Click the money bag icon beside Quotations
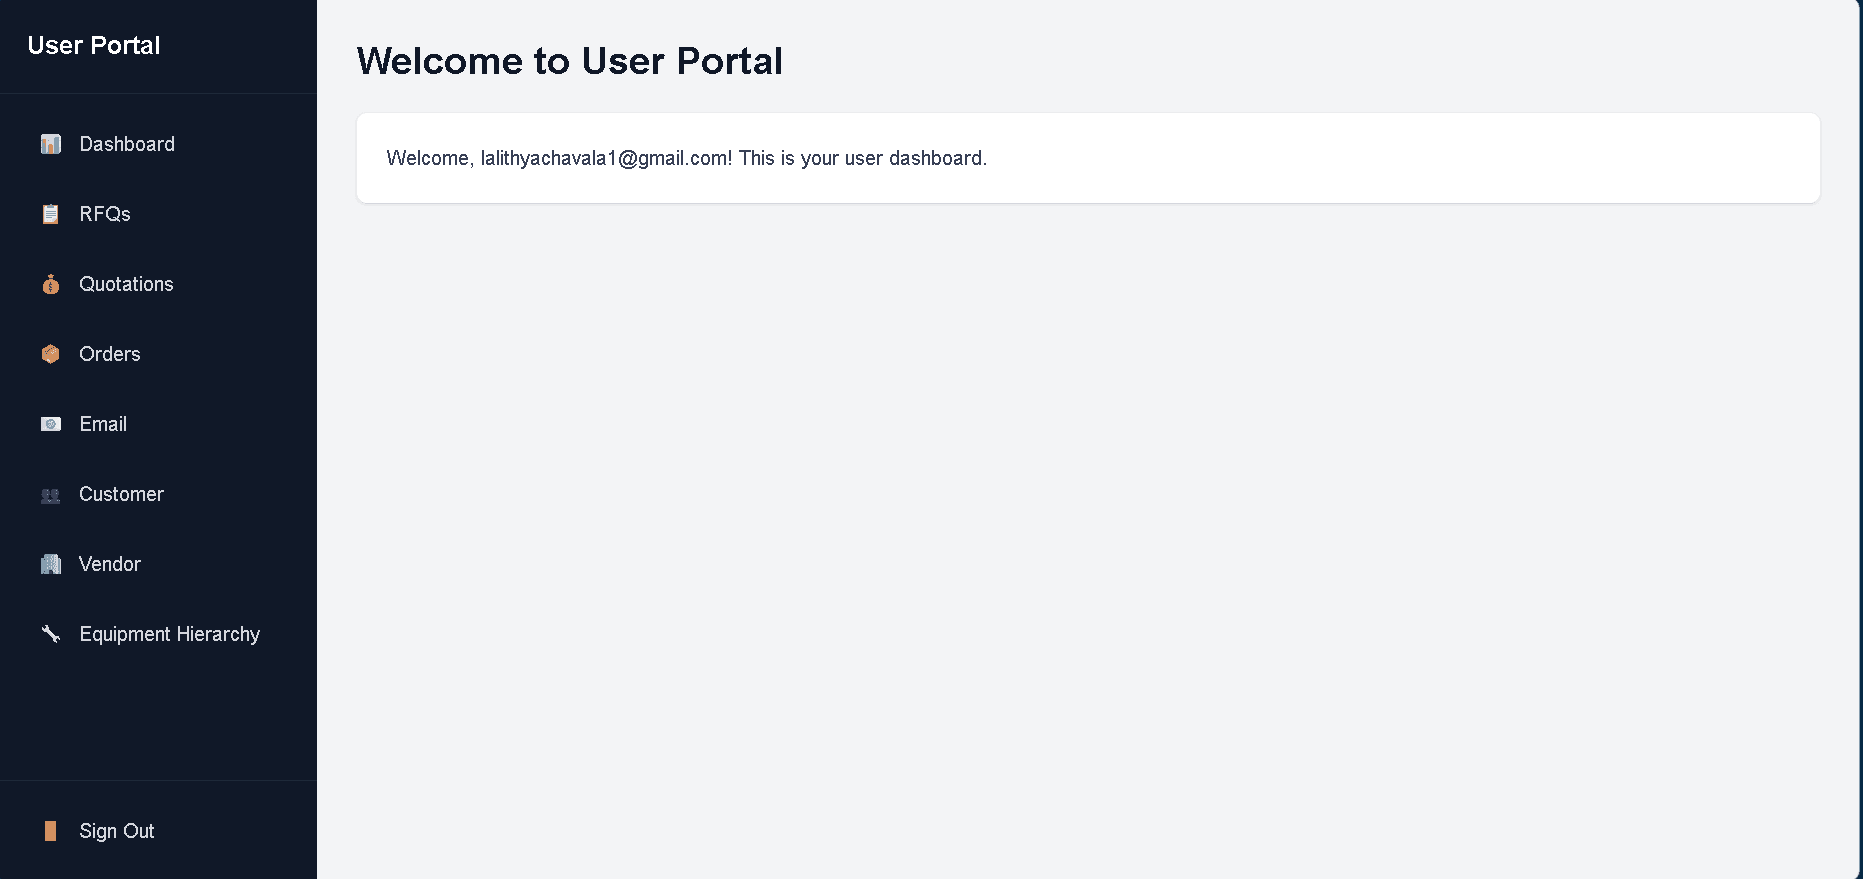This screenshot has height=879, width=1863. point(51,285)
